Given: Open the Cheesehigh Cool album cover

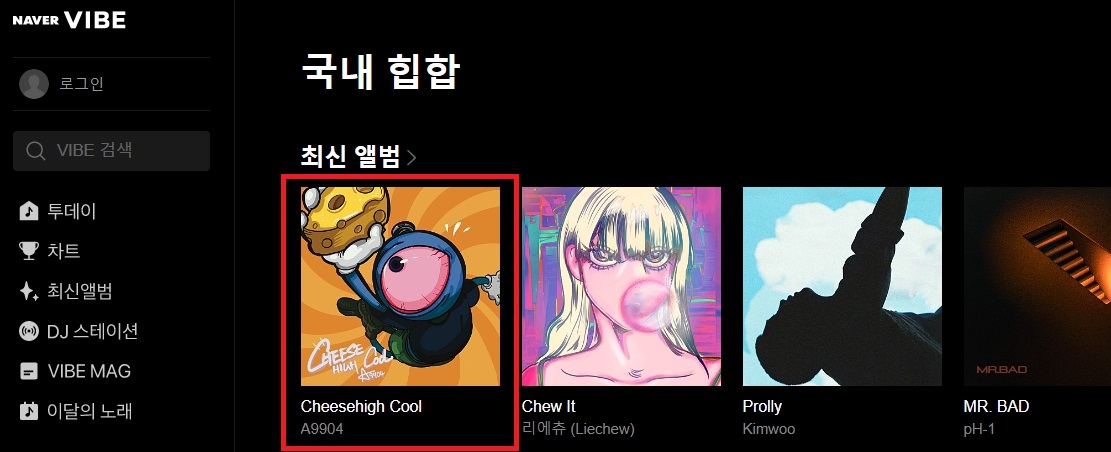Looking at the screenshot, I should click(400, 286).
